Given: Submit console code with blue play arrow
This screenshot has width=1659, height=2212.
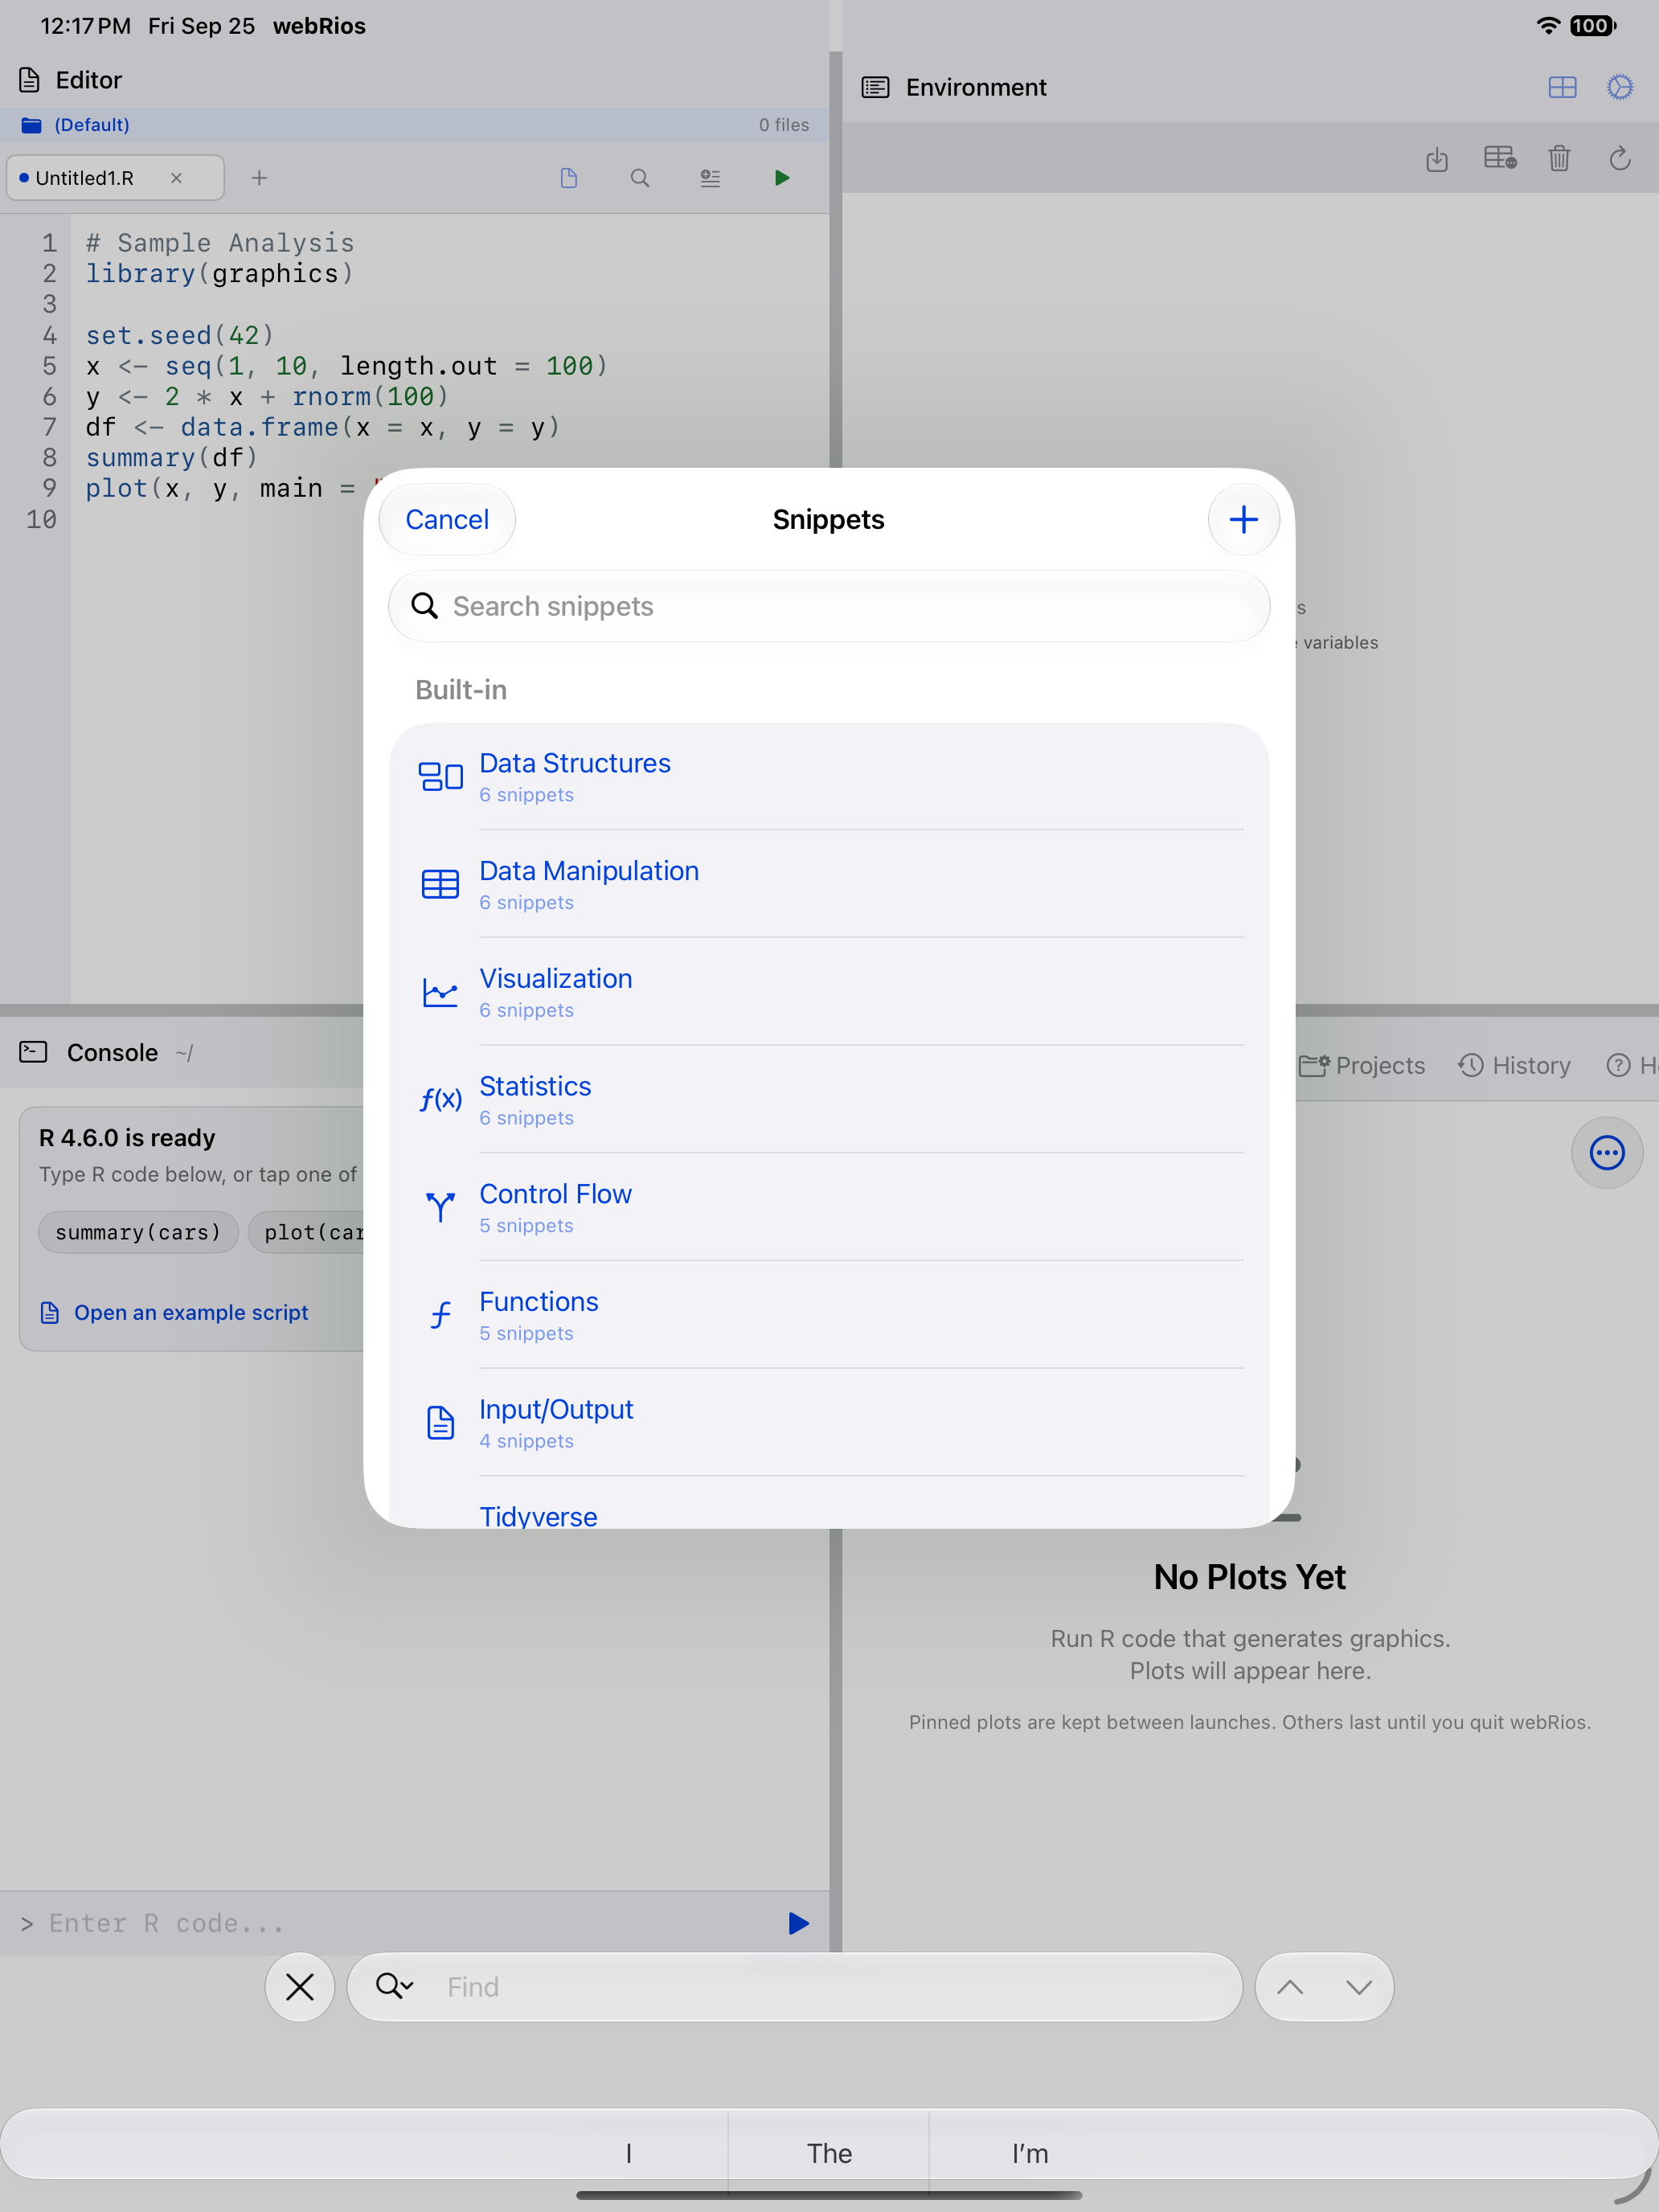Looking at the screenshot, I should point(798,1923).
